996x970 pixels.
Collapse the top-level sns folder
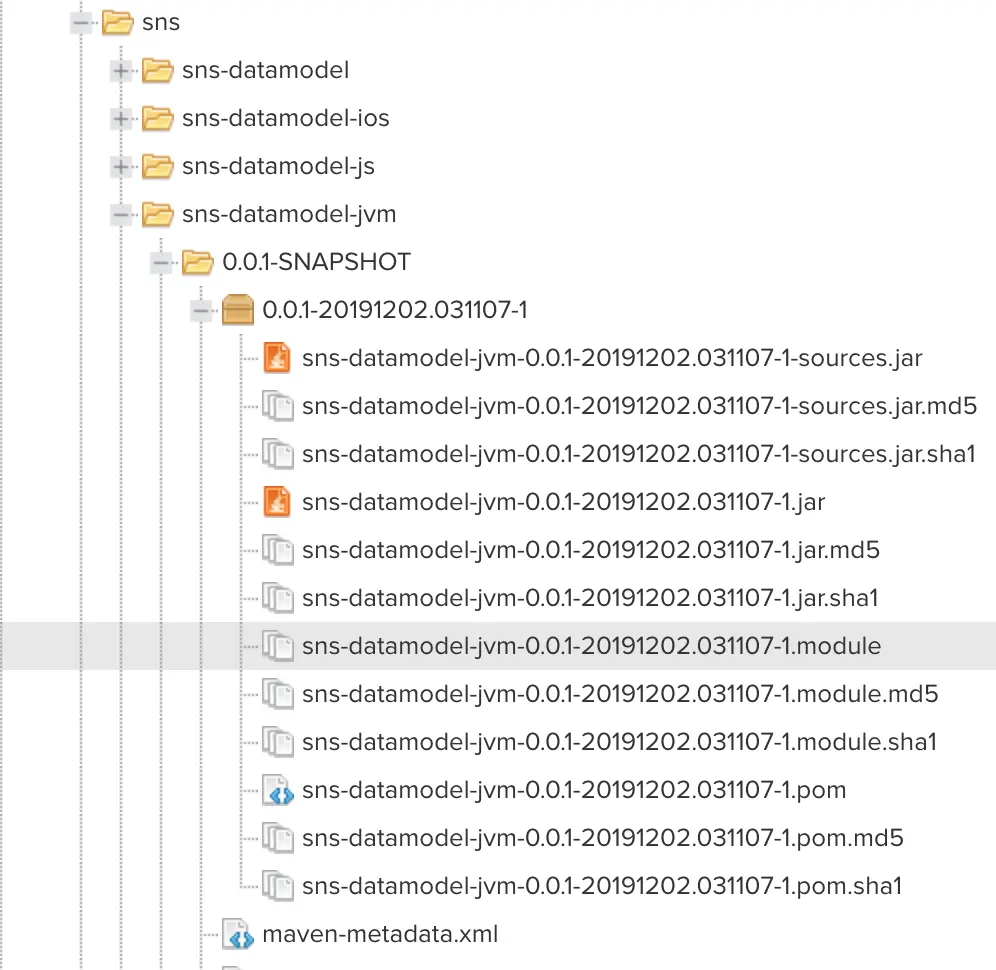[81, 23]
